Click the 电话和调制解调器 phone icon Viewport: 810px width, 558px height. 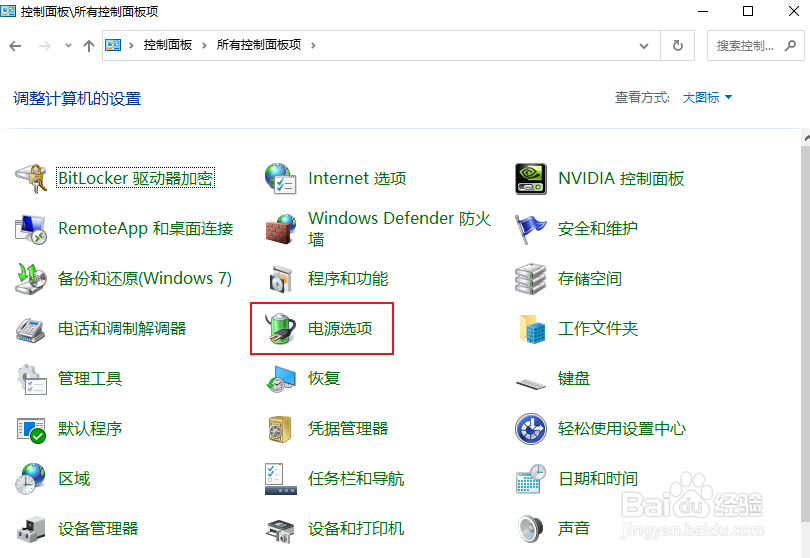pos(31,329)
